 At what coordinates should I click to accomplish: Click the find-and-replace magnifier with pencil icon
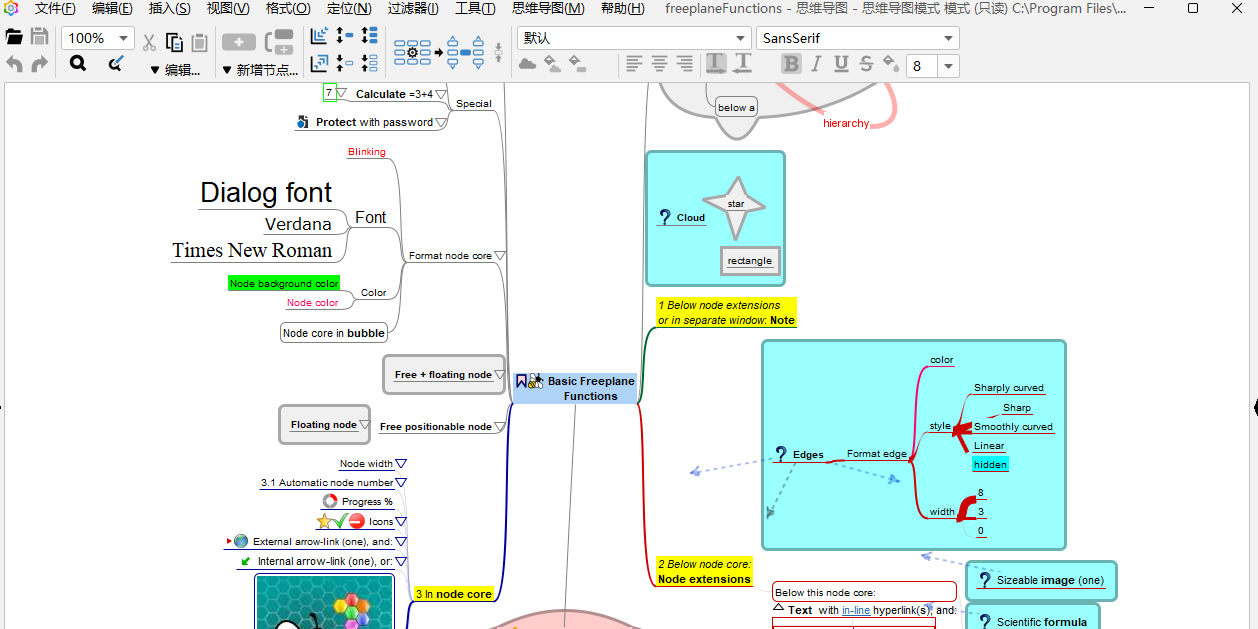point(115,64)
